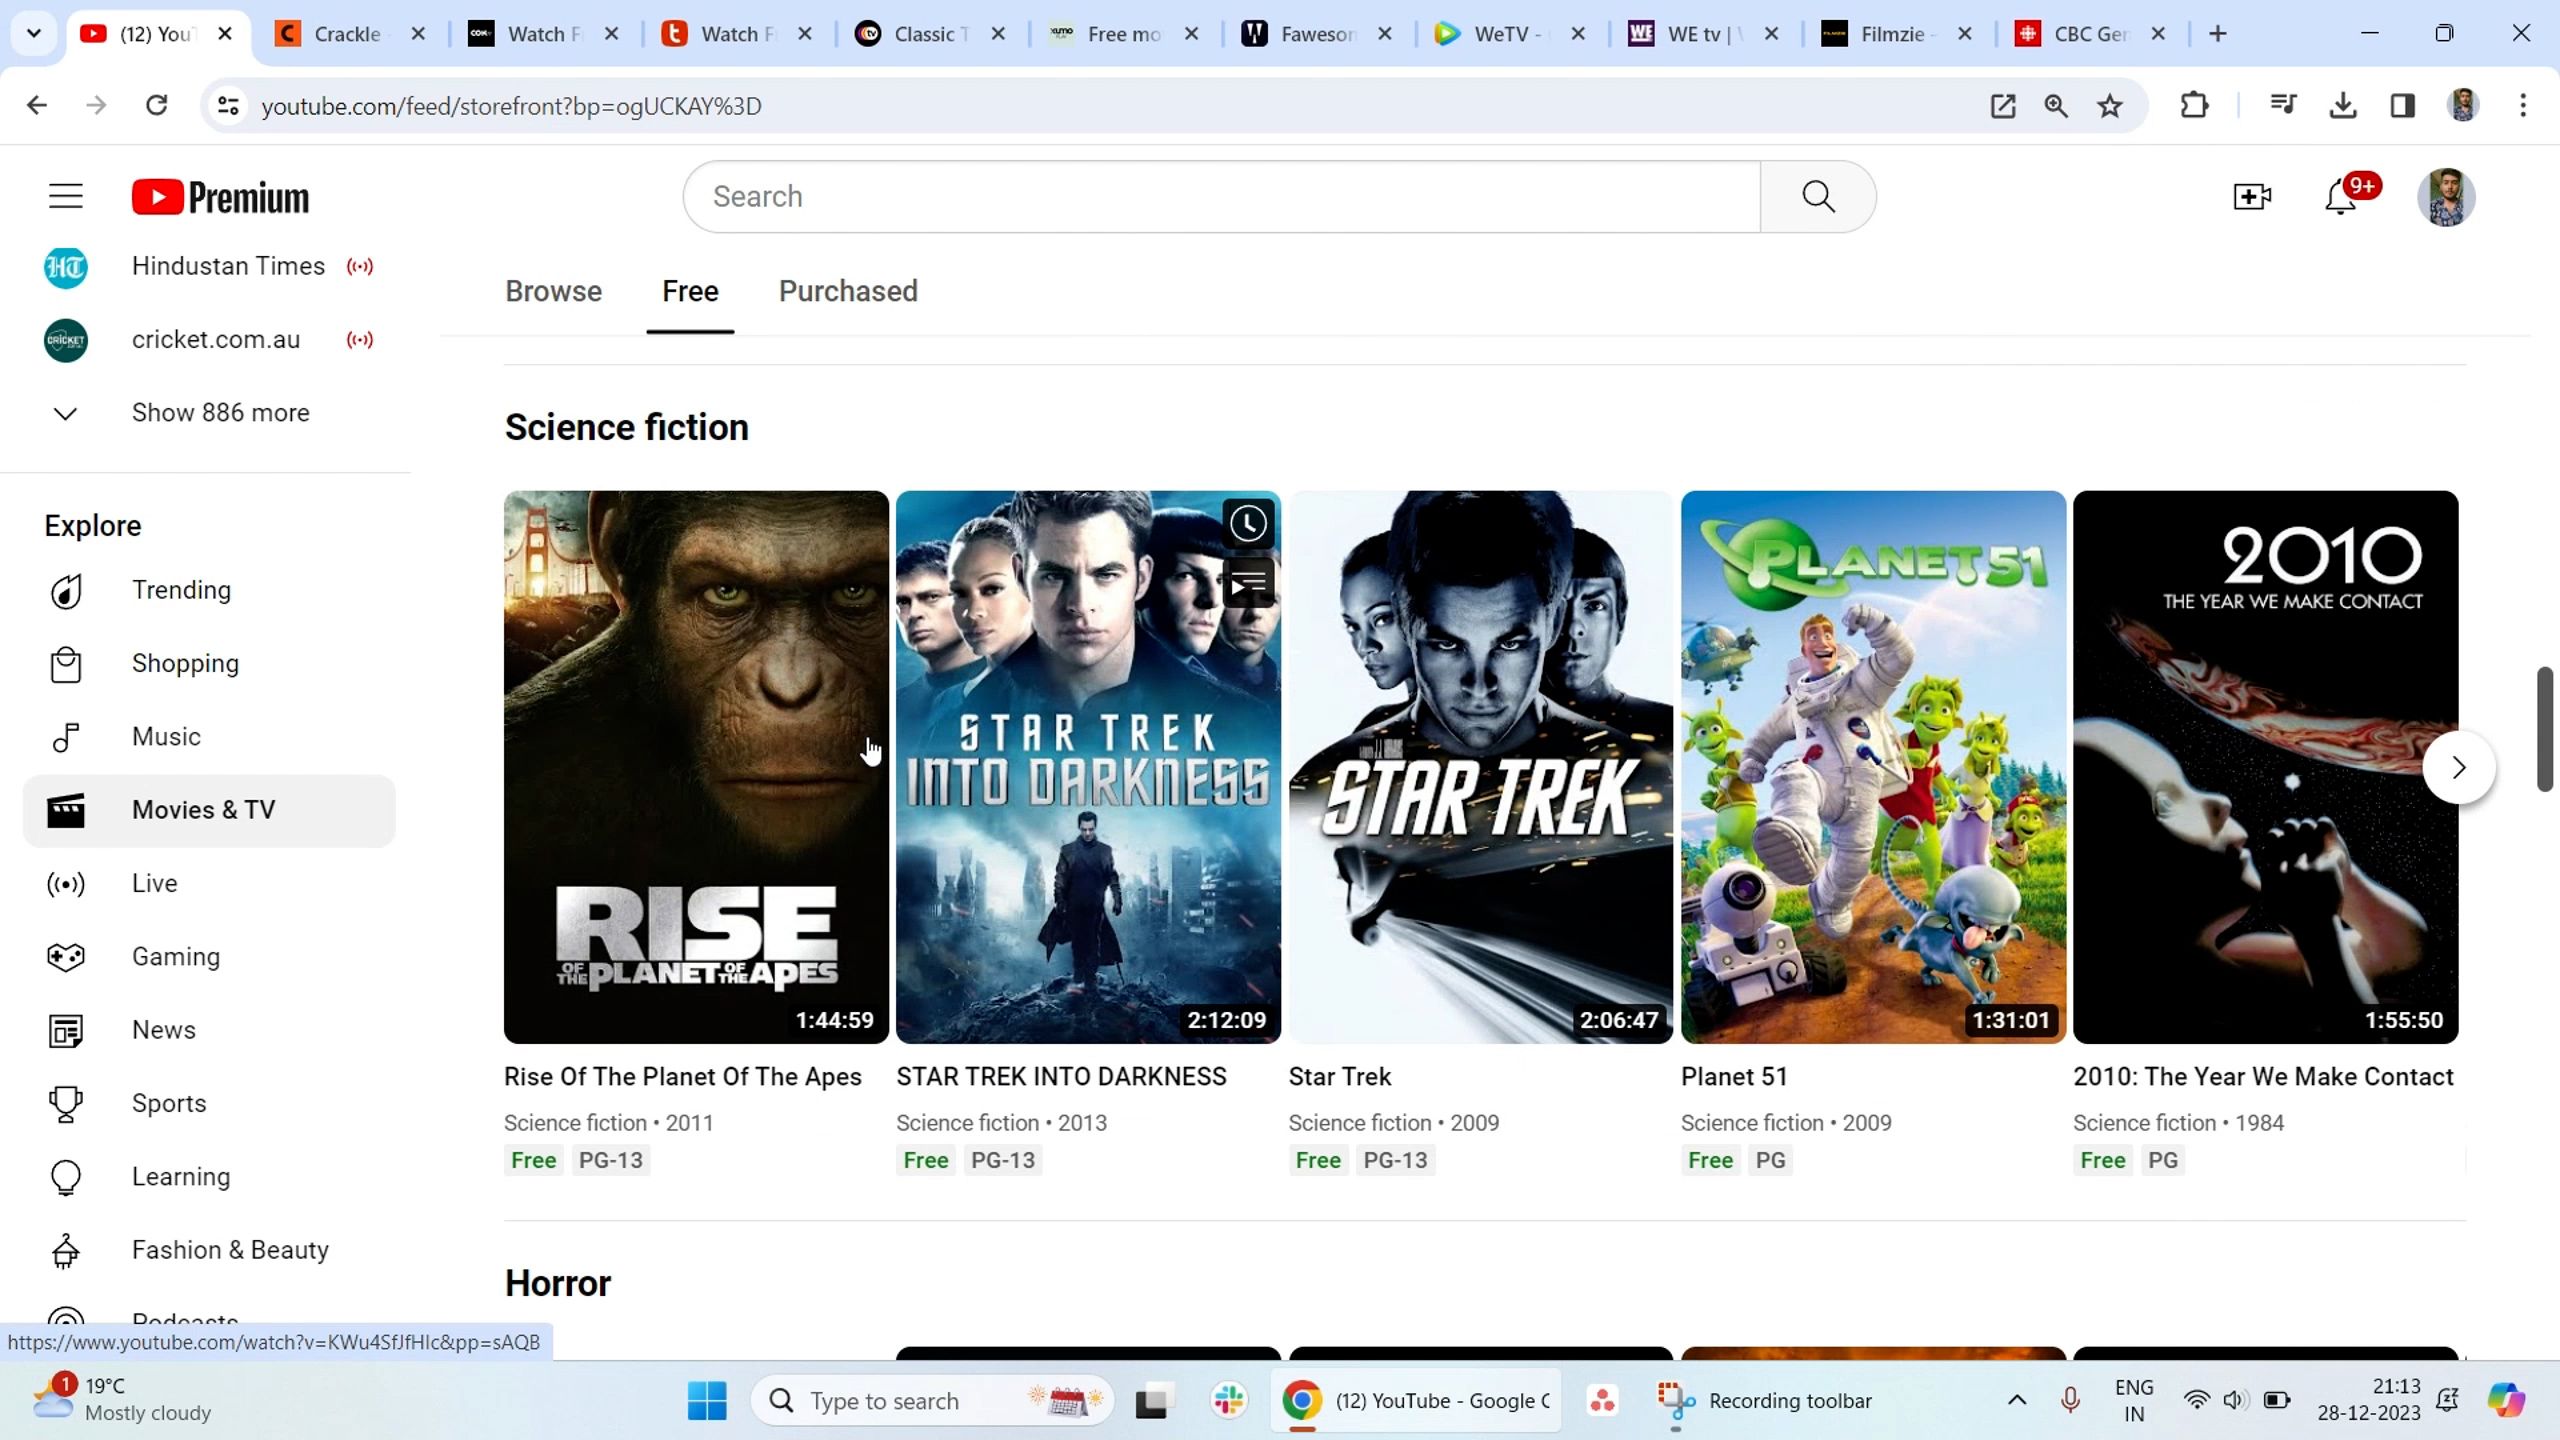2560x1440 pixels.
Task: Open the notifications bell
Action: (2340, 197)
